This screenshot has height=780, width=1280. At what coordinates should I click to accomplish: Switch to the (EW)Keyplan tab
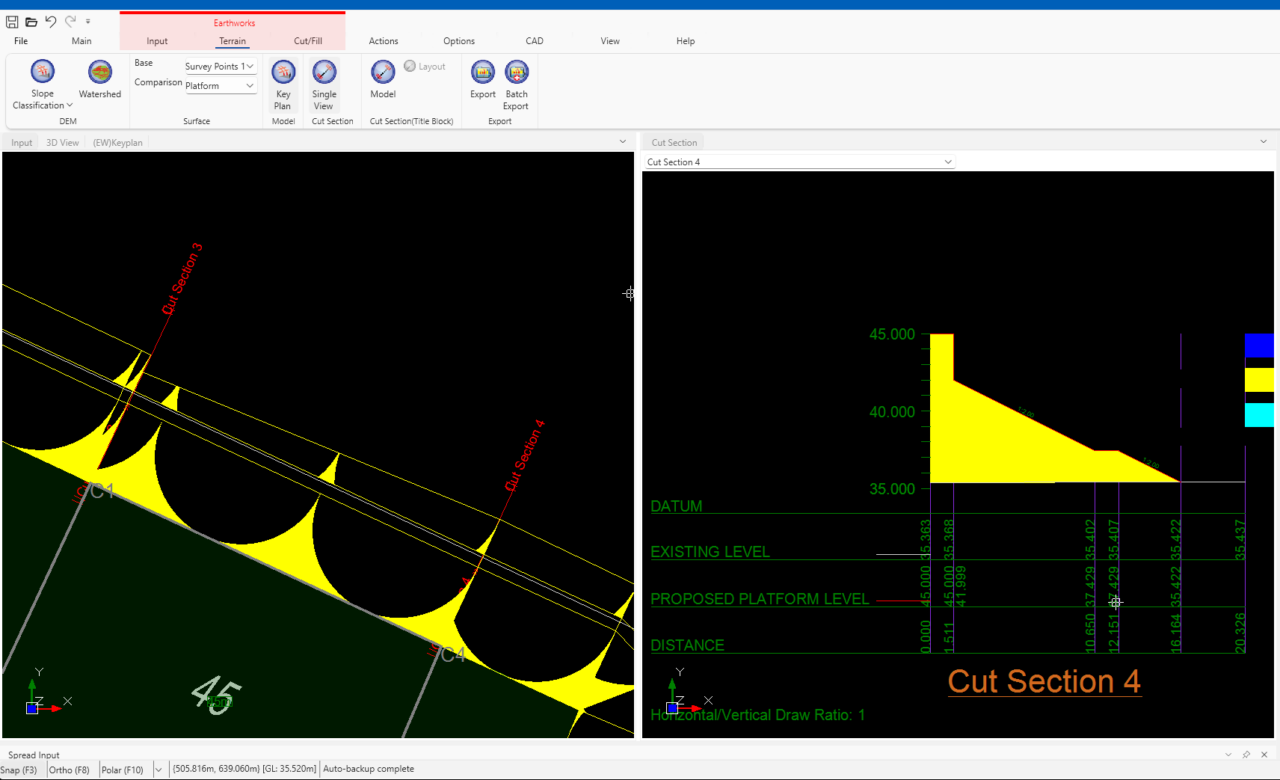[x=117, y=142]
